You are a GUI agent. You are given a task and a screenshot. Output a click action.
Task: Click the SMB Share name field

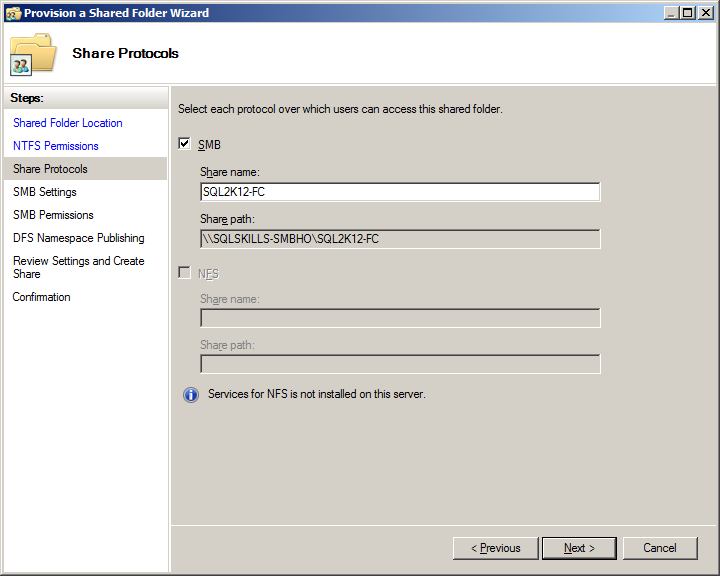(x=400, y=192)
